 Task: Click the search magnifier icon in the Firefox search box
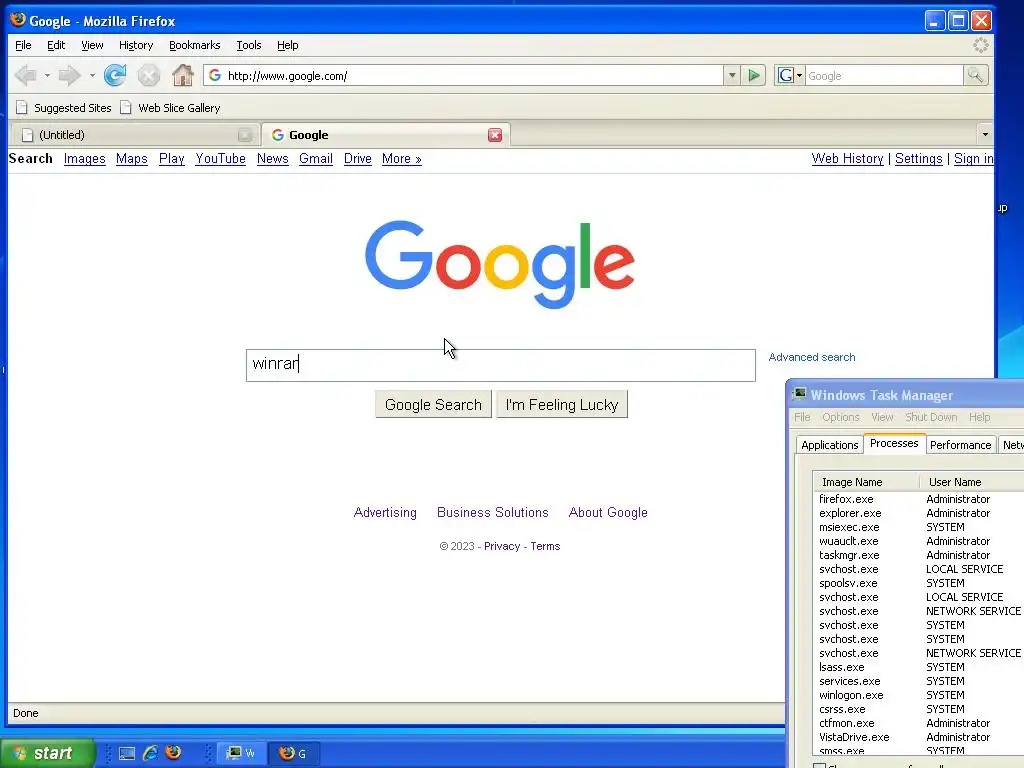click(x=975, y=76)
